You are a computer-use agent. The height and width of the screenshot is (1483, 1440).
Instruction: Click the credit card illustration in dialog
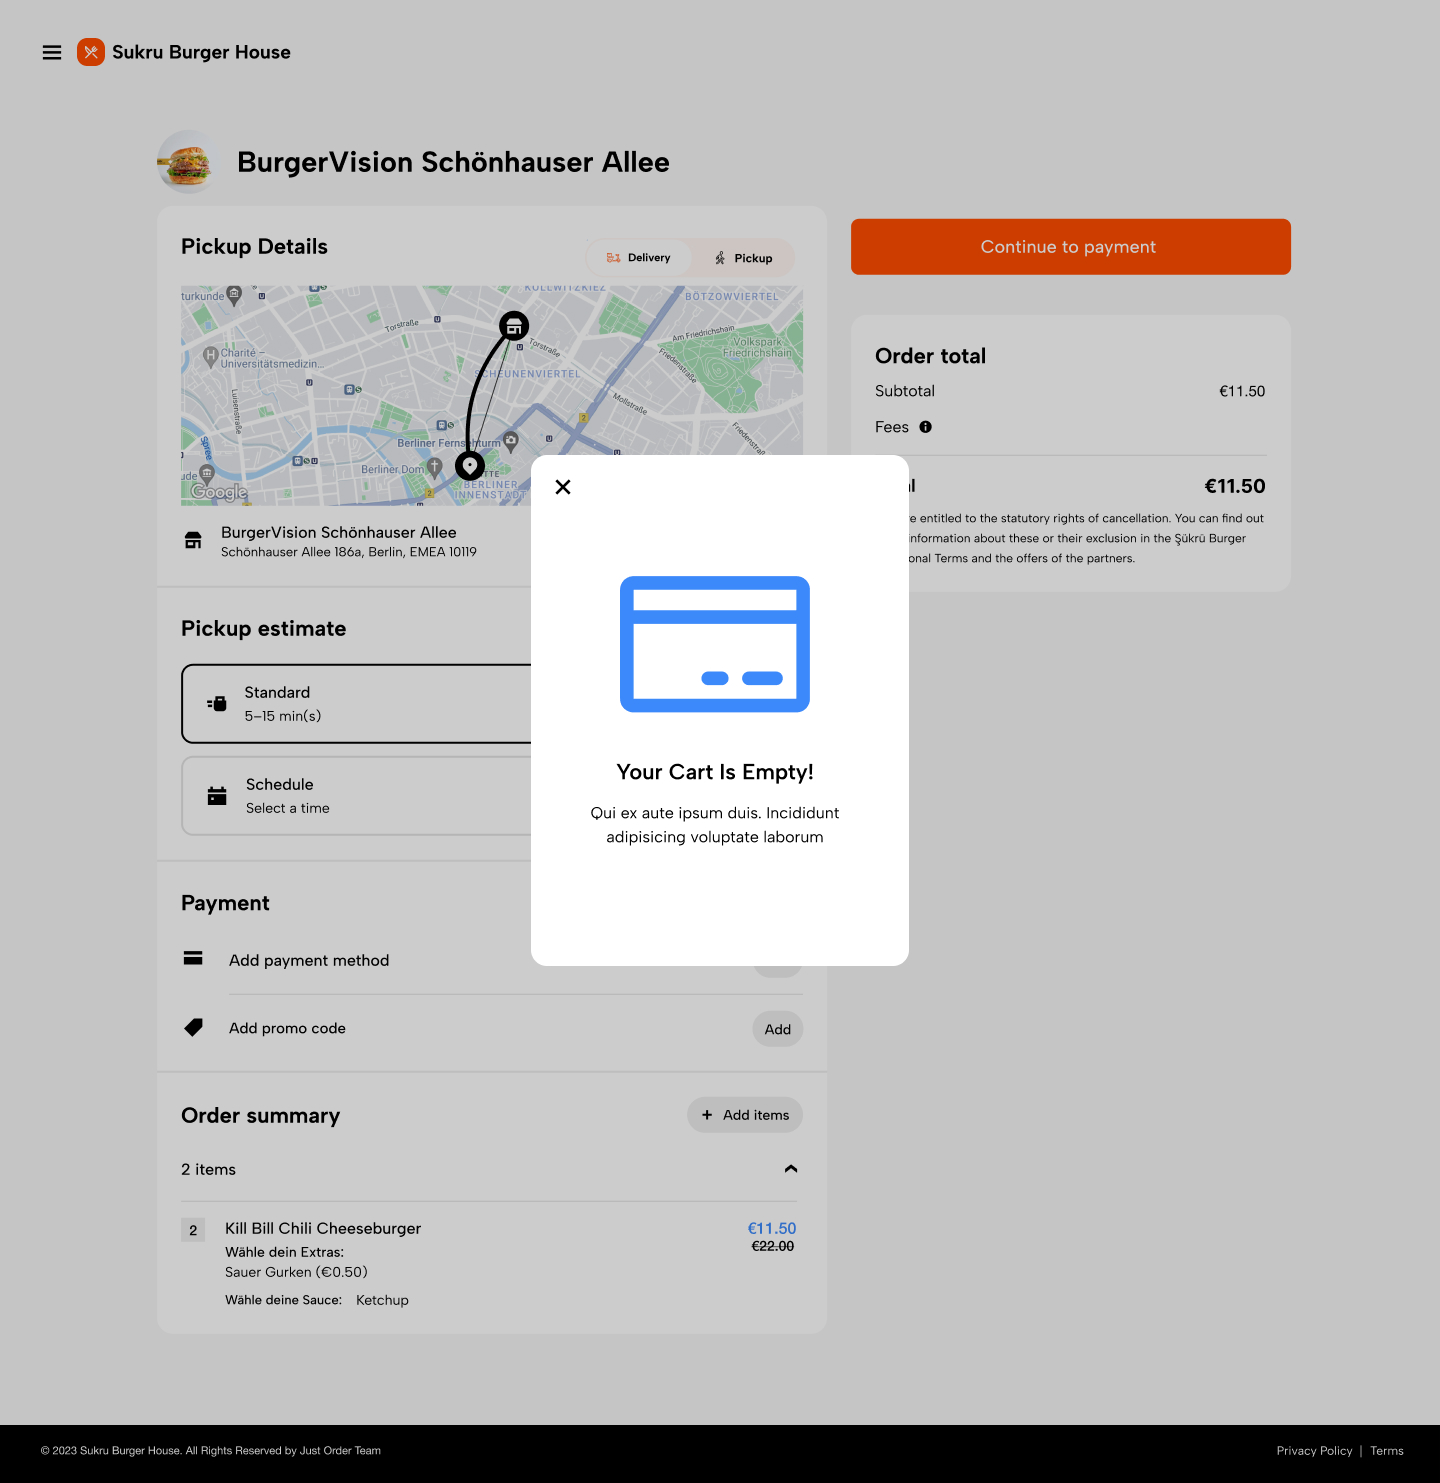715,644
